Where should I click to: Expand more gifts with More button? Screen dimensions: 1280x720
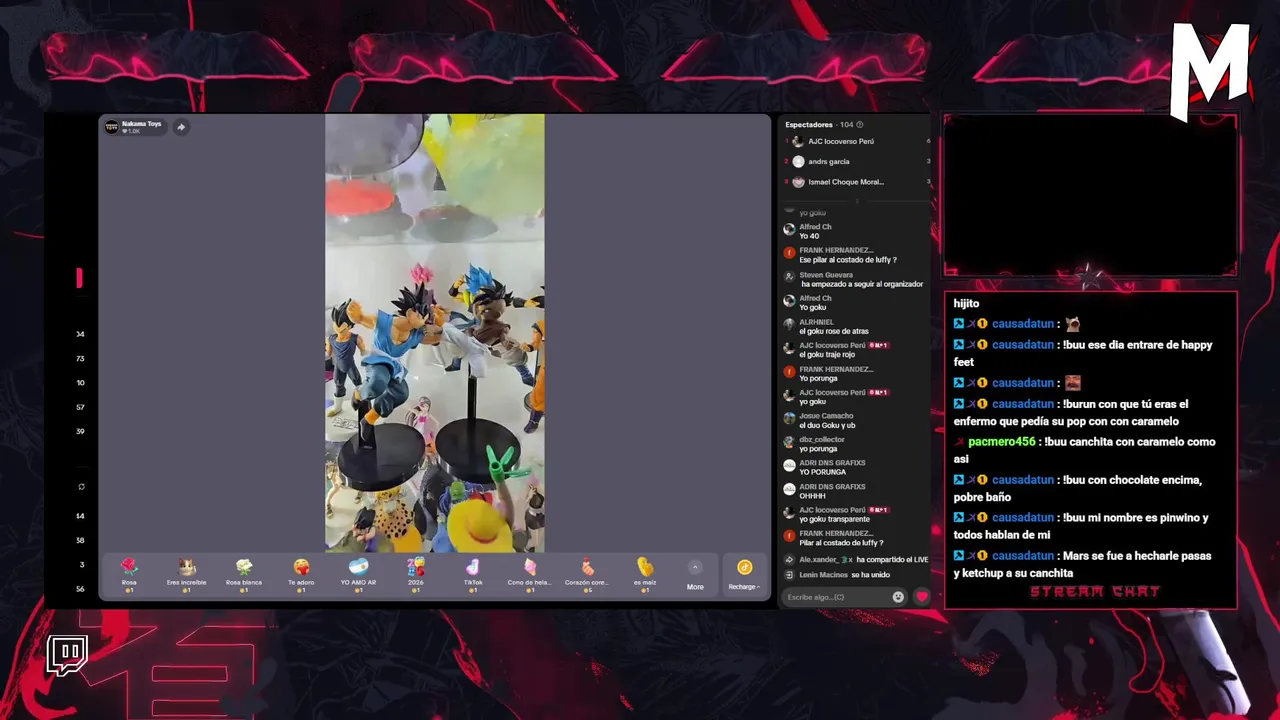pyautogui.click(x=695, y=576)
